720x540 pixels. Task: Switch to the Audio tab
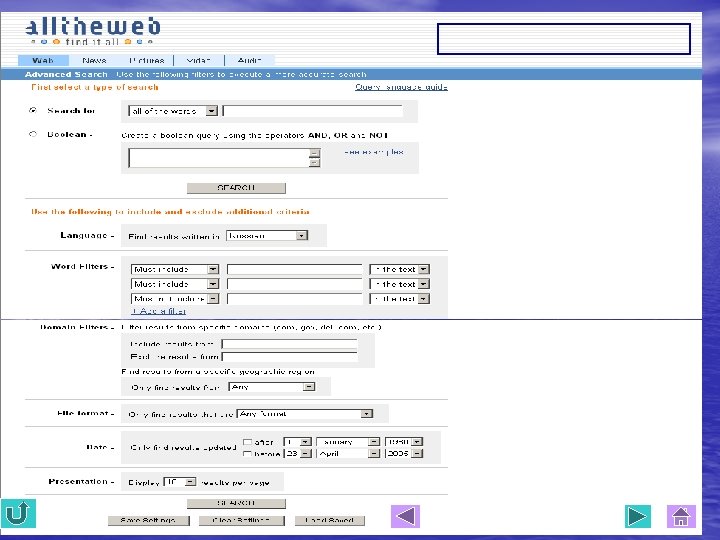click(x=249, y=60)
